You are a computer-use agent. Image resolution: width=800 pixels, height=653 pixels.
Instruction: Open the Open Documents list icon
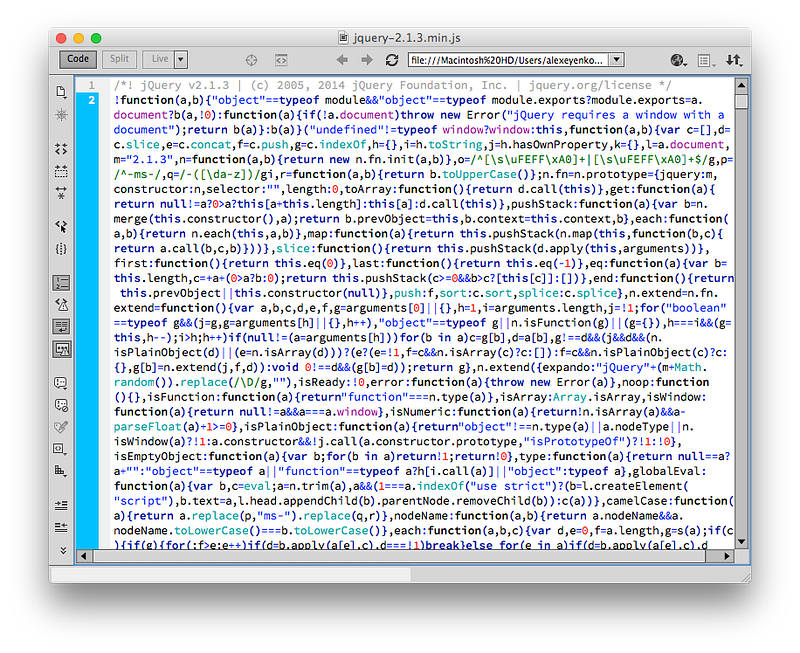[x=61, y=91]
